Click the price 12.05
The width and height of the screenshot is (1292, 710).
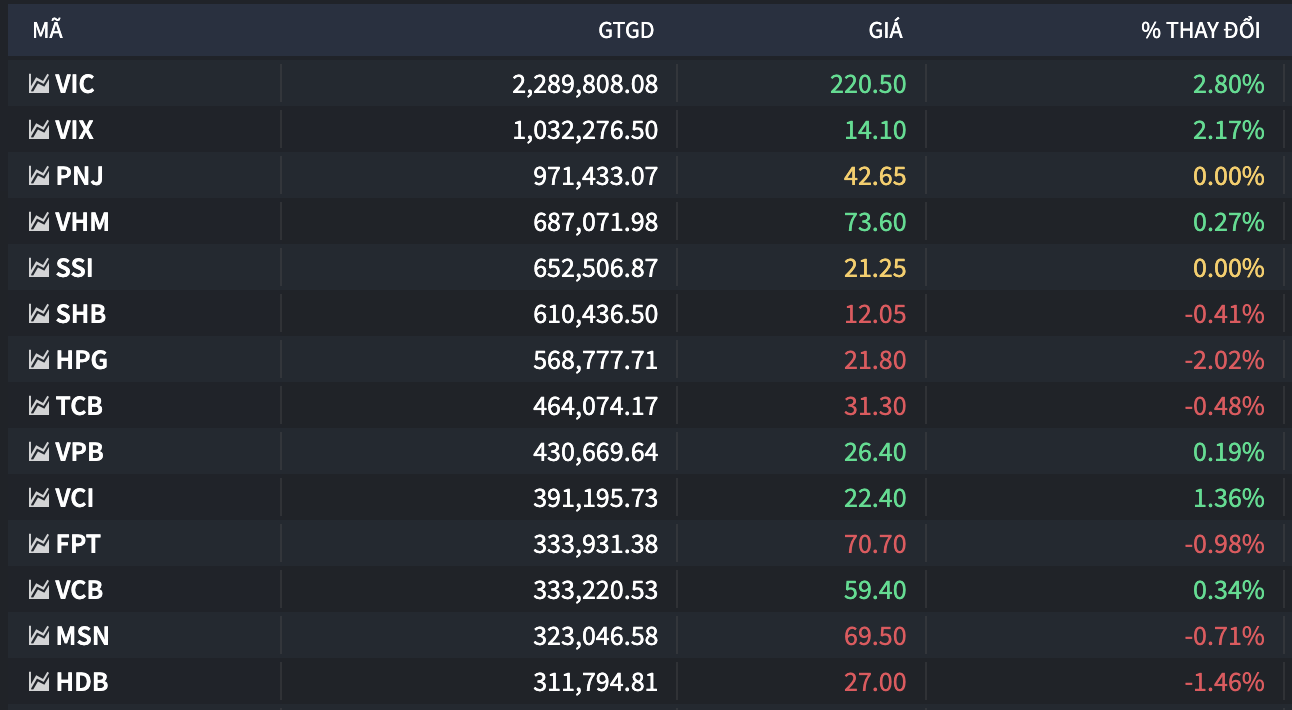tap(875, 314)
